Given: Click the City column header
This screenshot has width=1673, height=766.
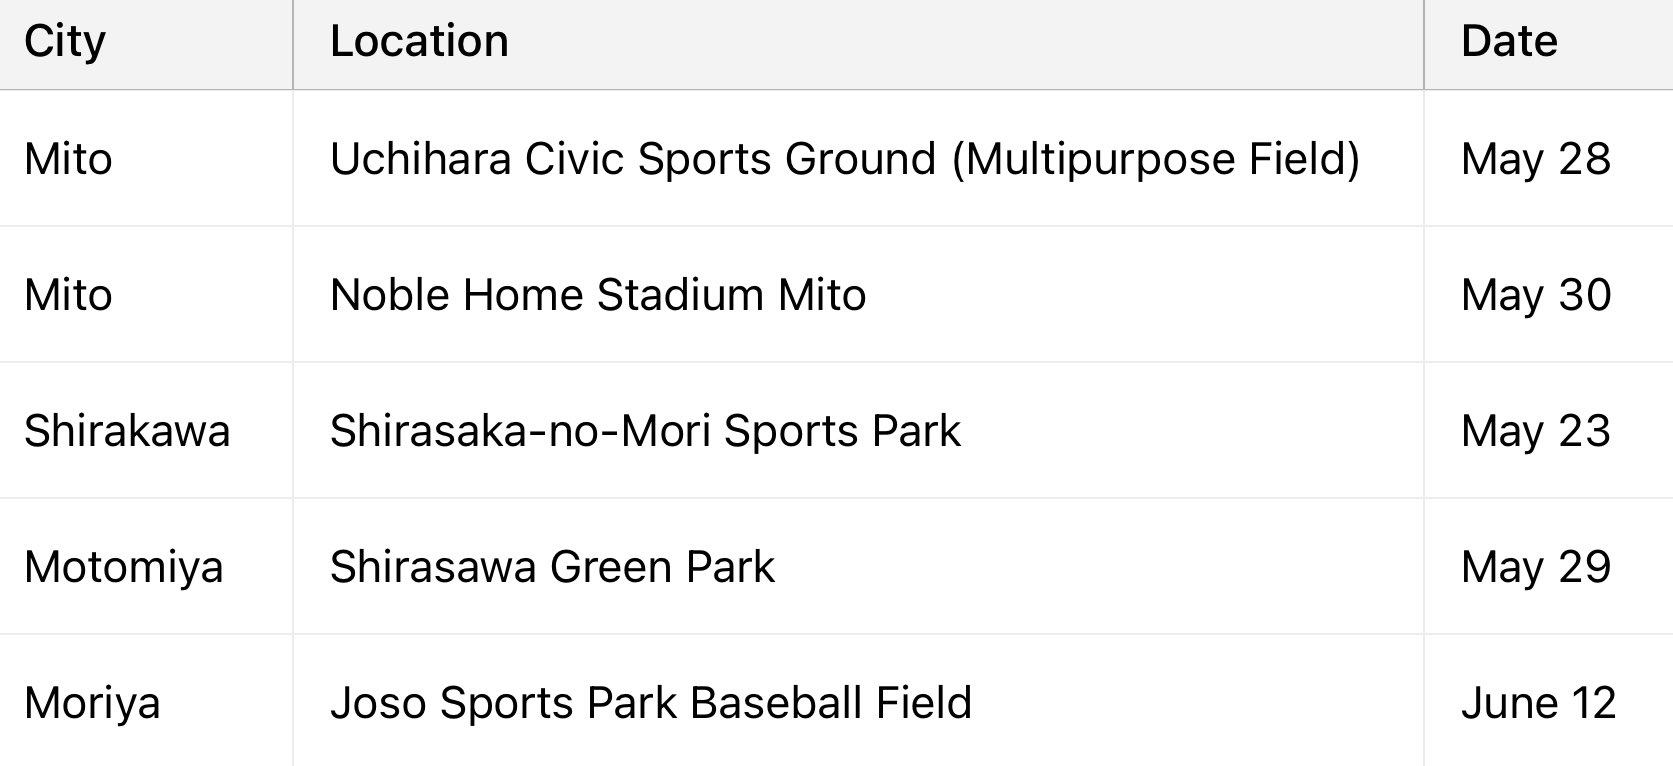Looking at the screenshot, I should click(65, 42).
